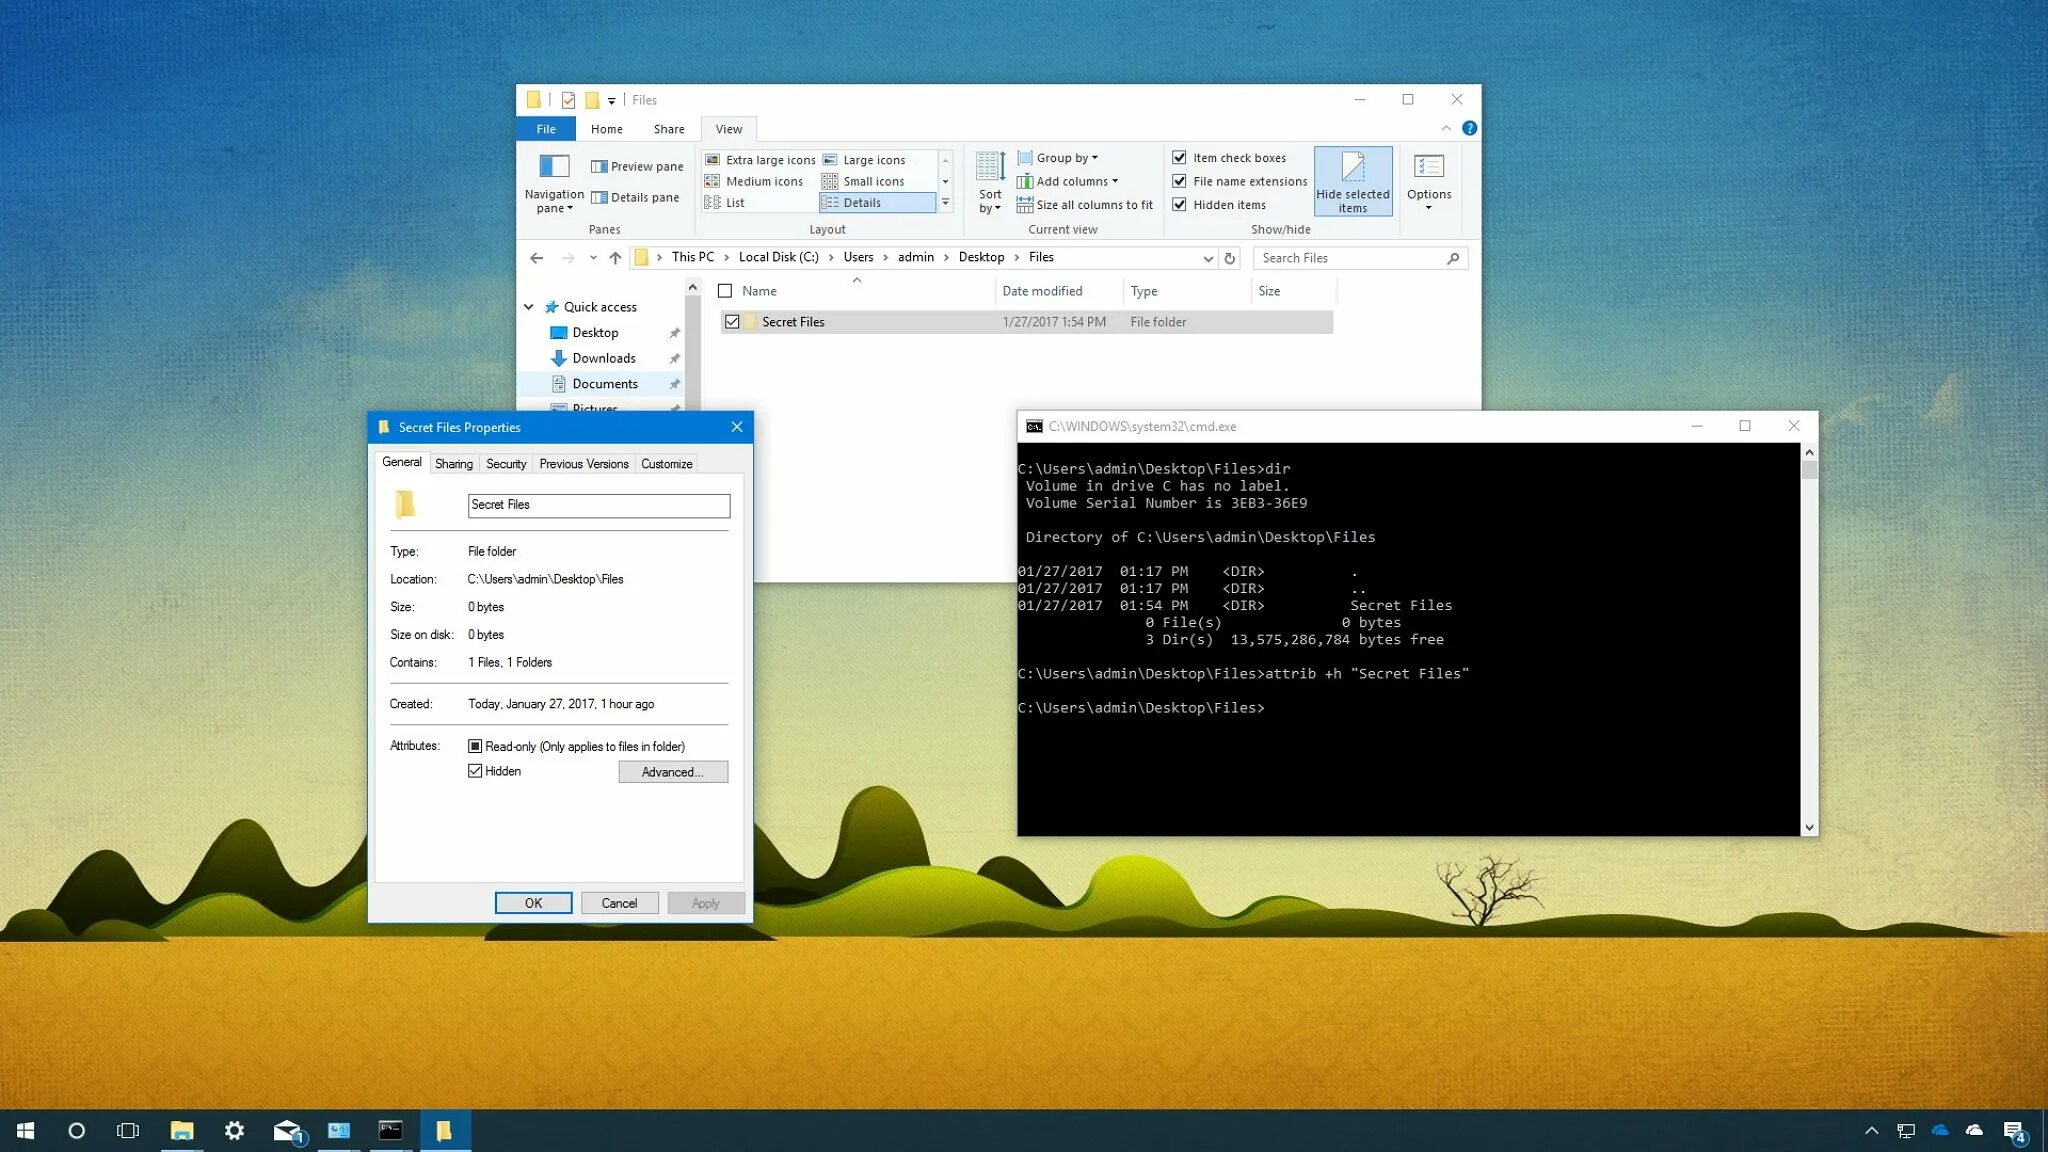Image resolution: width=2048 pixels, height=1152 pixels.
Task: Toggle the Hidden checkbox in properties
Action: point(474,771)
